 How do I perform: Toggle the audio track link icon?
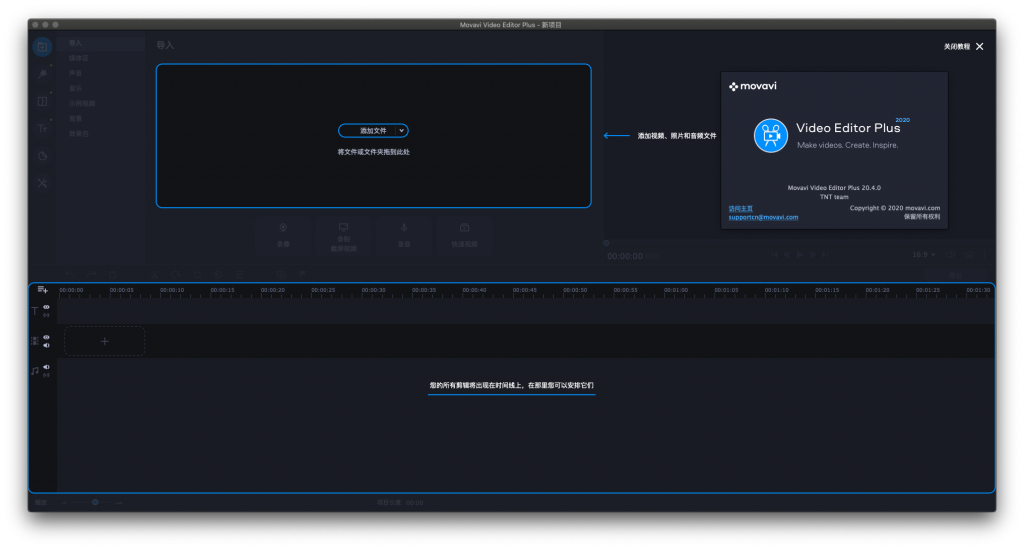[46, 375]
